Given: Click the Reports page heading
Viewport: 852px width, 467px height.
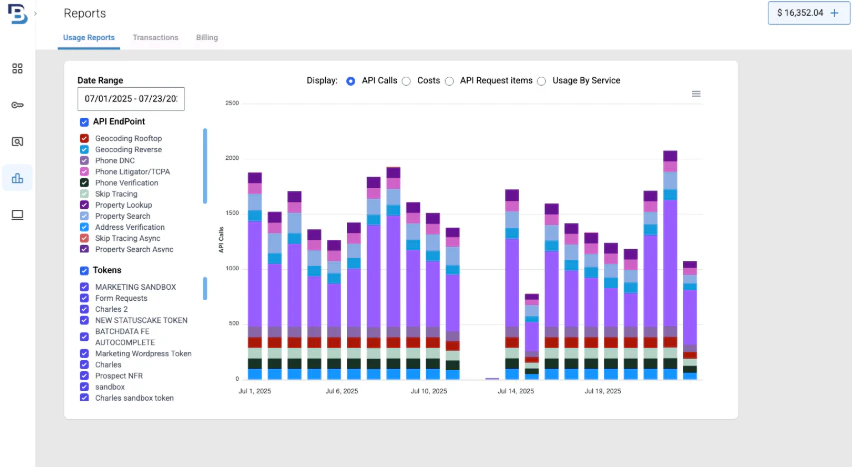Looking at the screenshot, I should (85, 13).
